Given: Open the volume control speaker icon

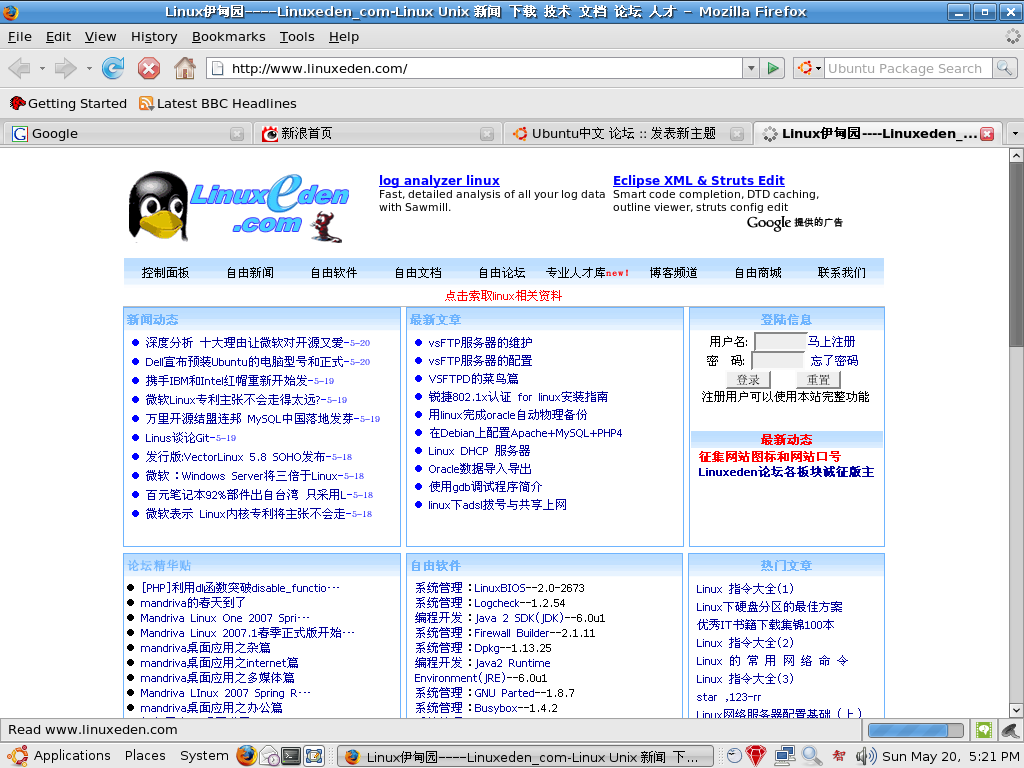Looking at the screenshot, I should coord(866,756).
